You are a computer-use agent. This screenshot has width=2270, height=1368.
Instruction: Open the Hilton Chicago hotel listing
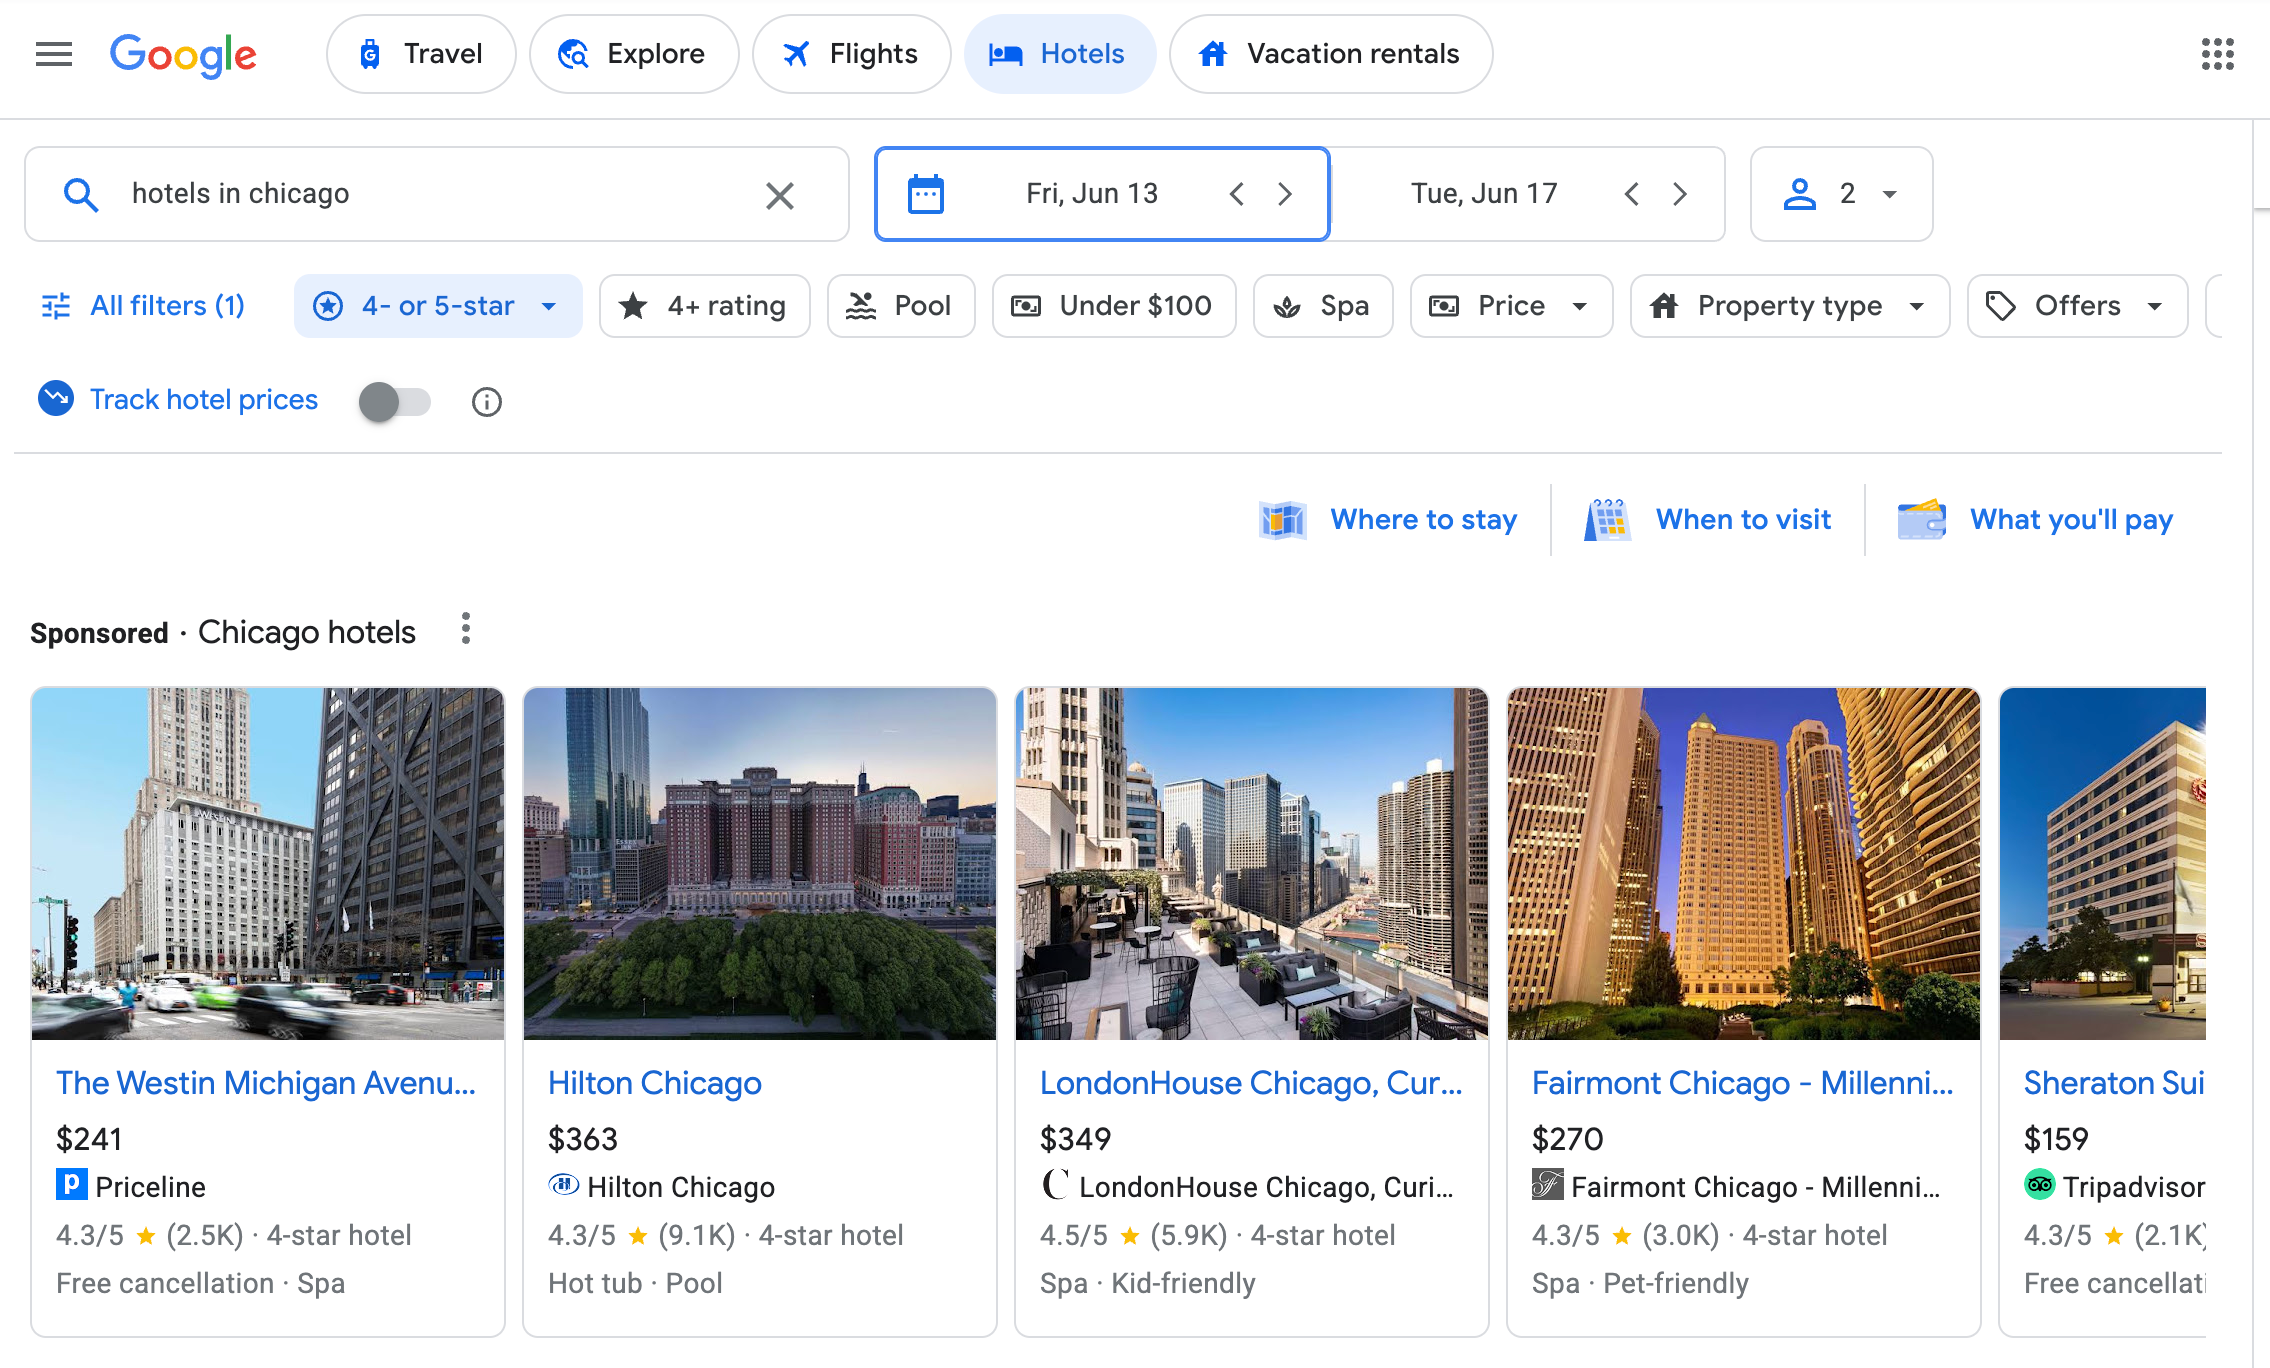(655, 1083)
